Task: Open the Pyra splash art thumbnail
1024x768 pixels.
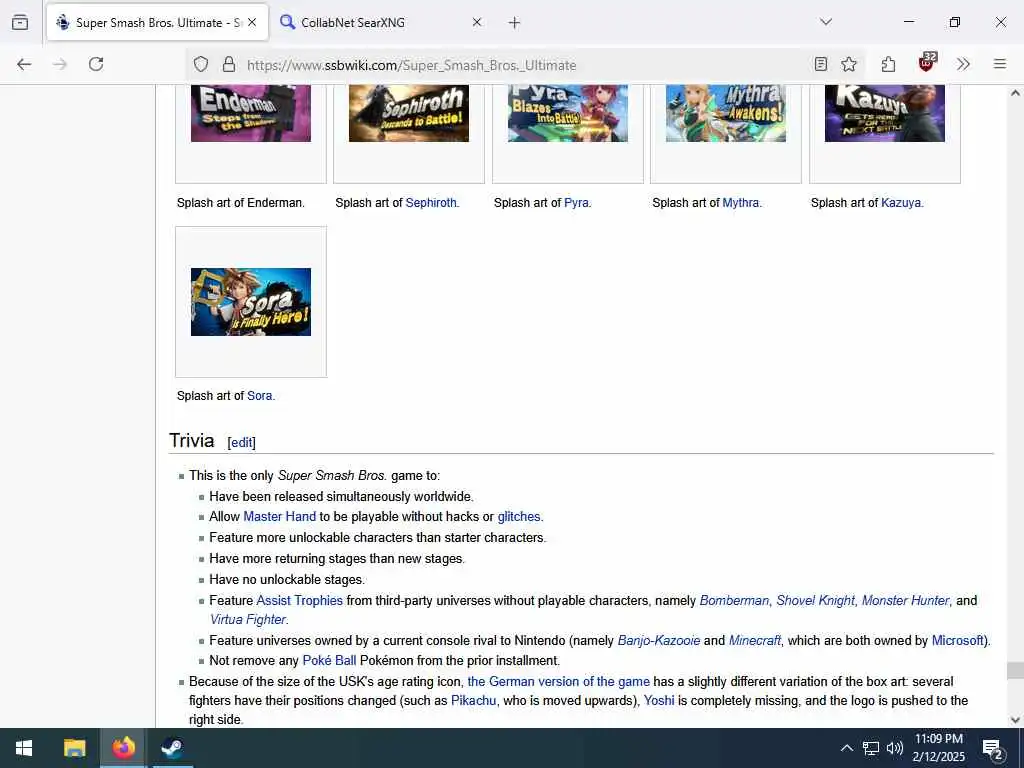Action: pos(568,113)
